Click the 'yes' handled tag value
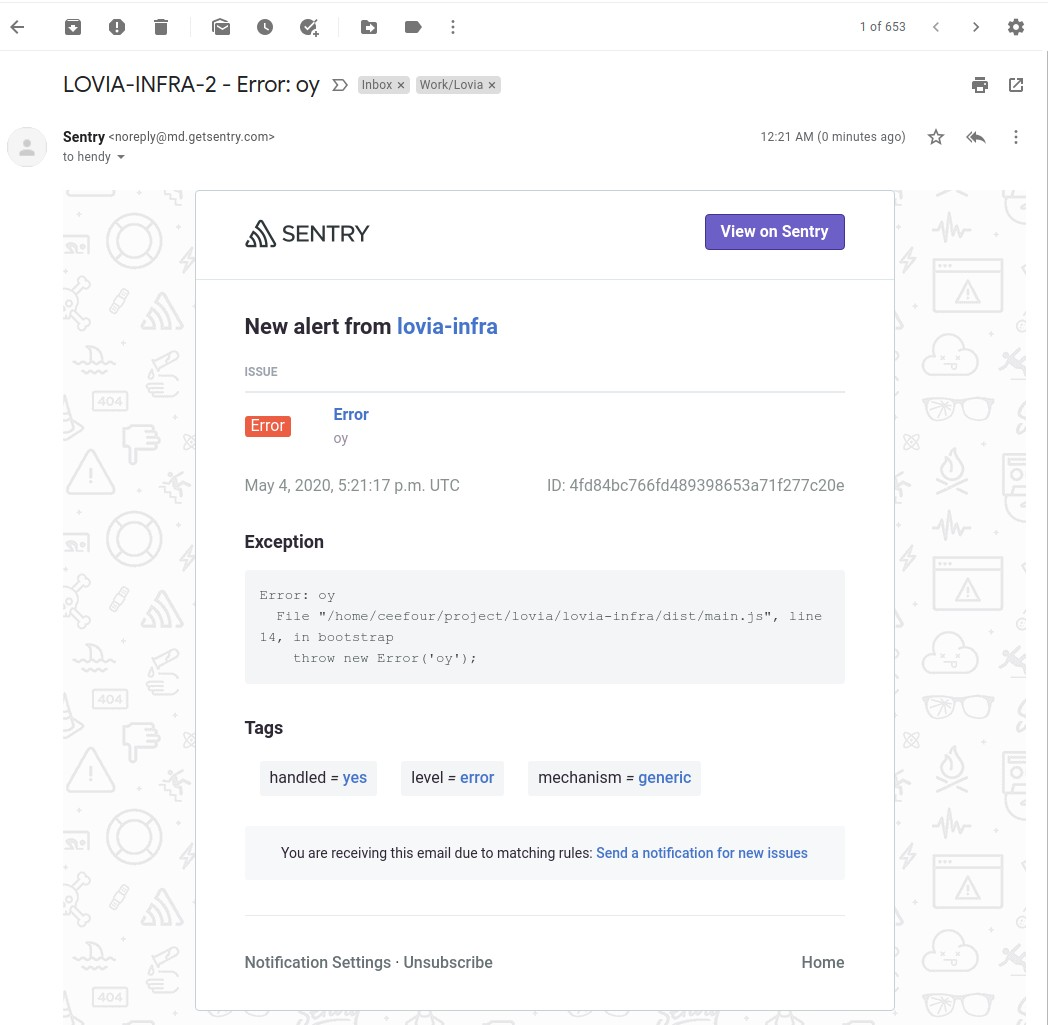The width and height of the screenshot is (1048, 1025). point(354,778)
